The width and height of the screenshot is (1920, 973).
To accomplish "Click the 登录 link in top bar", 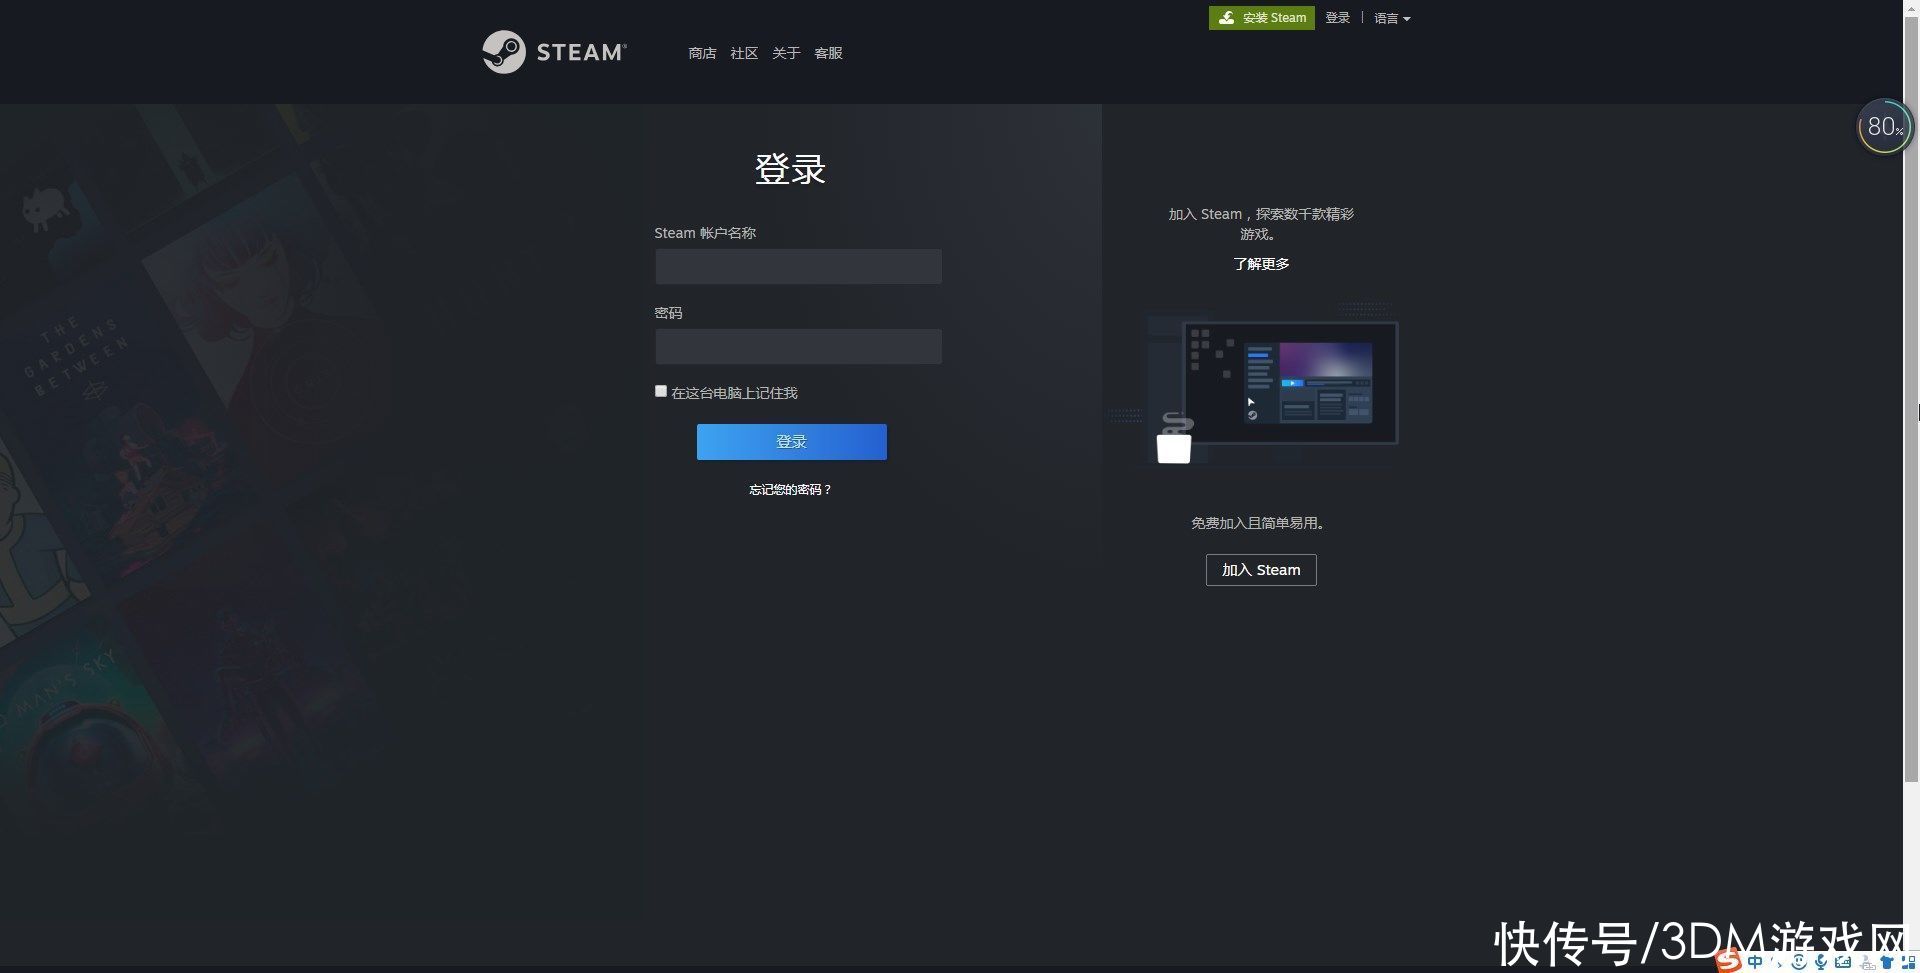I will click(1338, 18).
